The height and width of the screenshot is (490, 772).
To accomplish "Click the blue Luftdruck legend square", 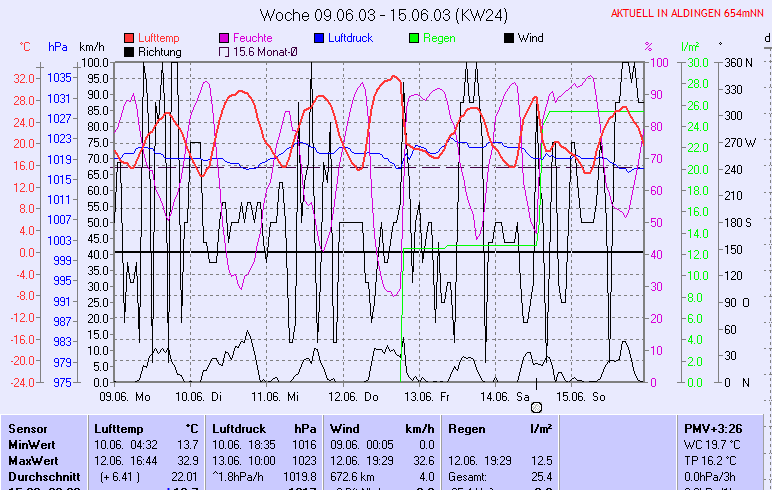I will [x=319, y=38].
